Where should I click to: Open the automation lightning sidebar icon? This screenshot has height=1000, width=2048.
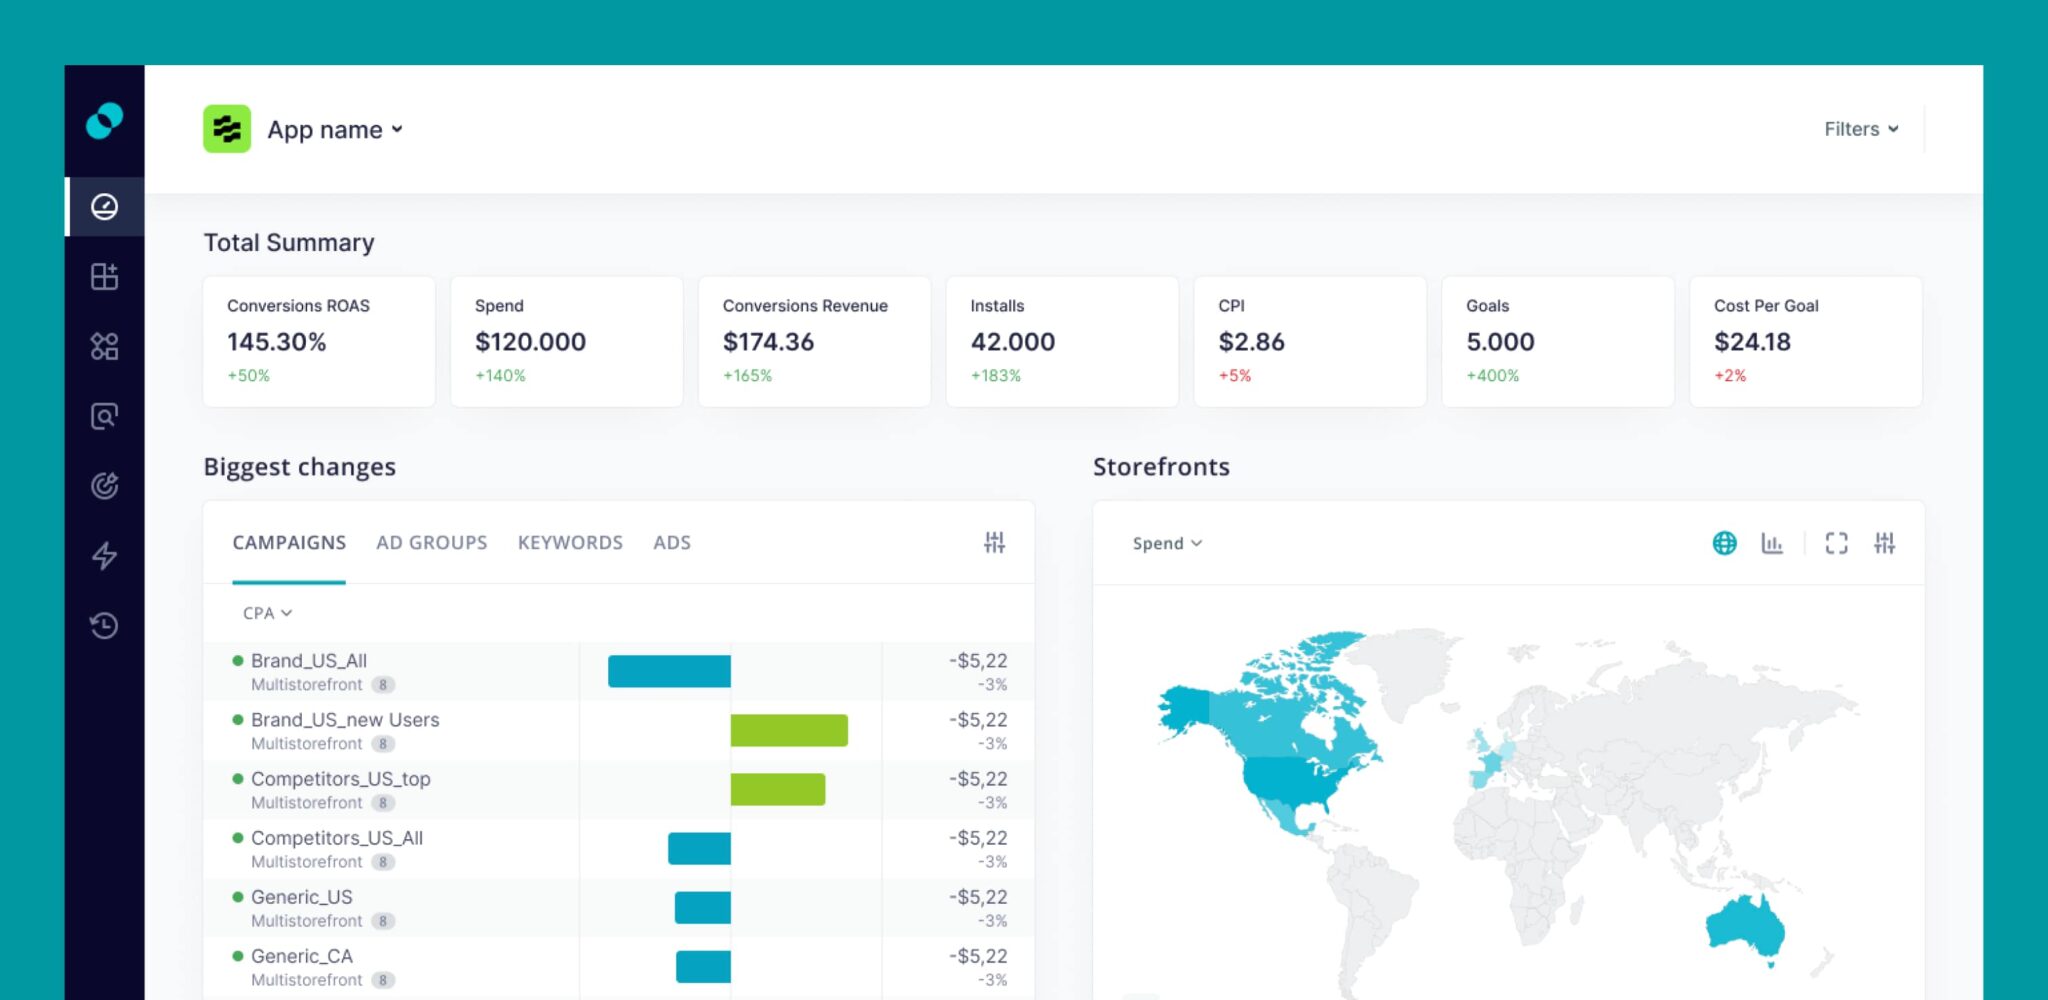point(104,556)
